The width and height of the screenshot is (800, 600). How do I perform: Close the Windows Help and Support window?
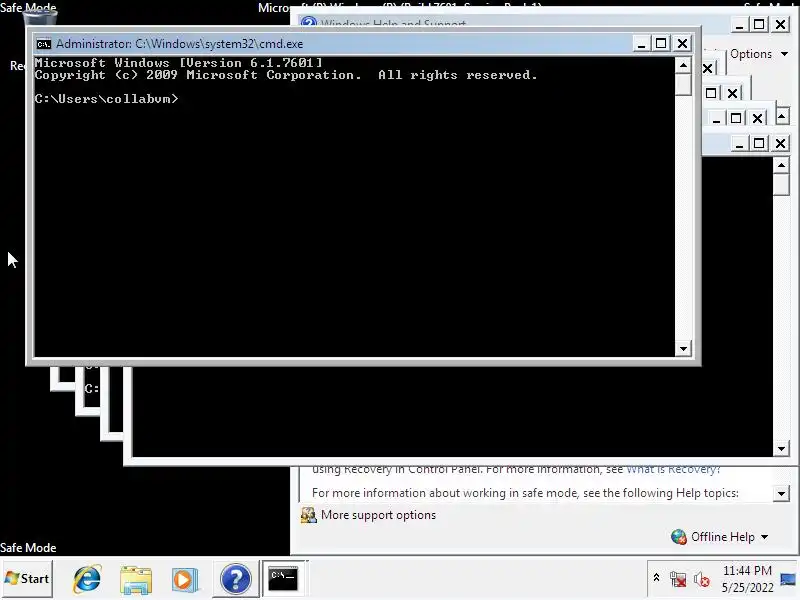(780, 24)
